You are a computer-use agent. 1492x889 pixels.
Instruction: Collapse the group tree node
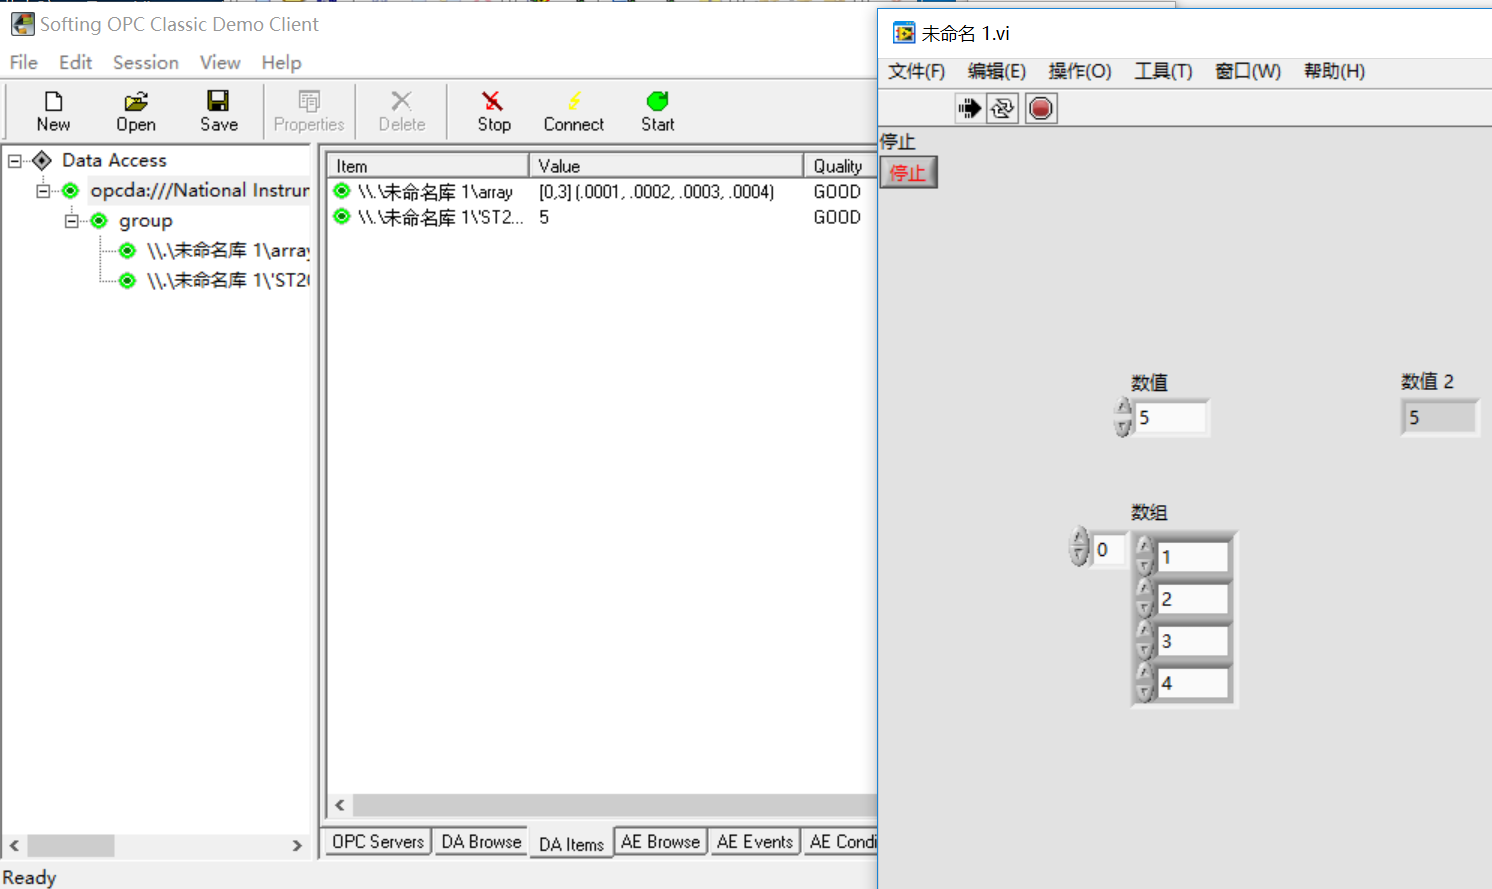(x=70, y=221)
